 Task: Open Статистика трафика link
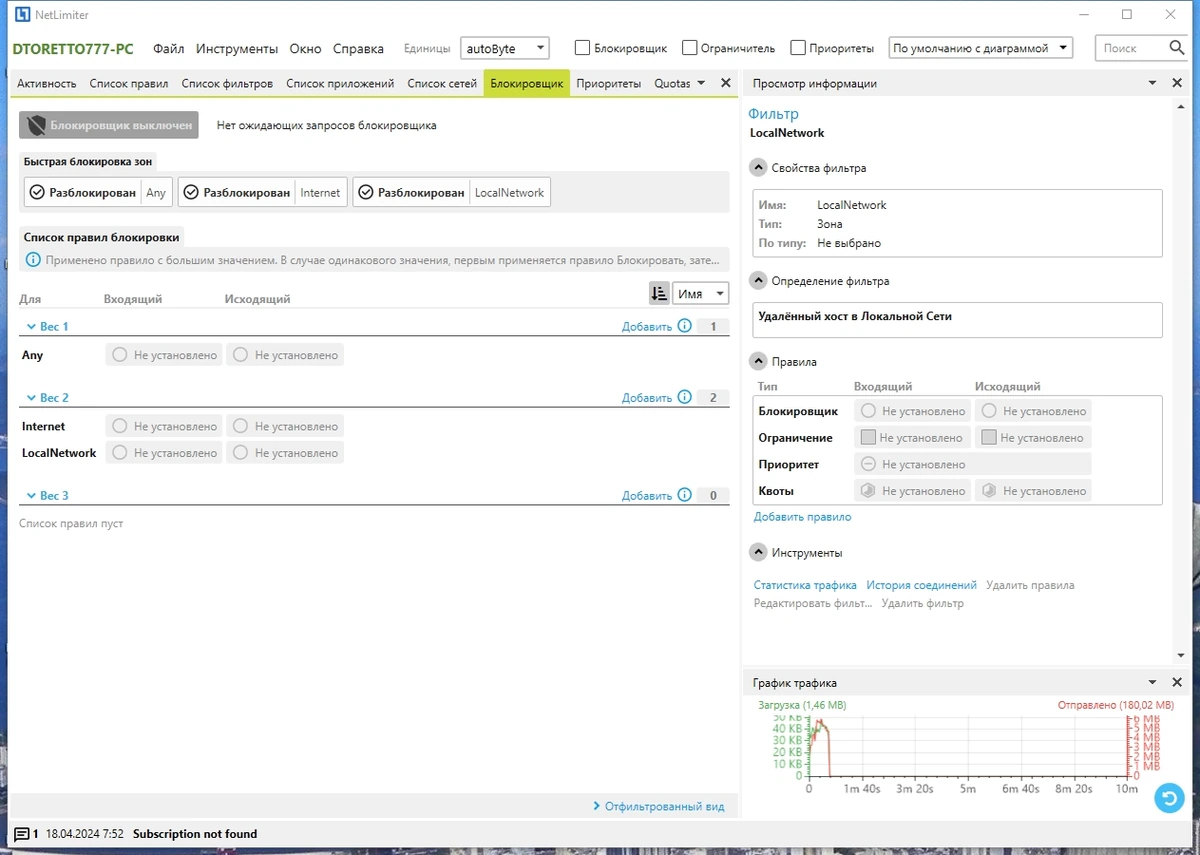[x=805, y=585]
